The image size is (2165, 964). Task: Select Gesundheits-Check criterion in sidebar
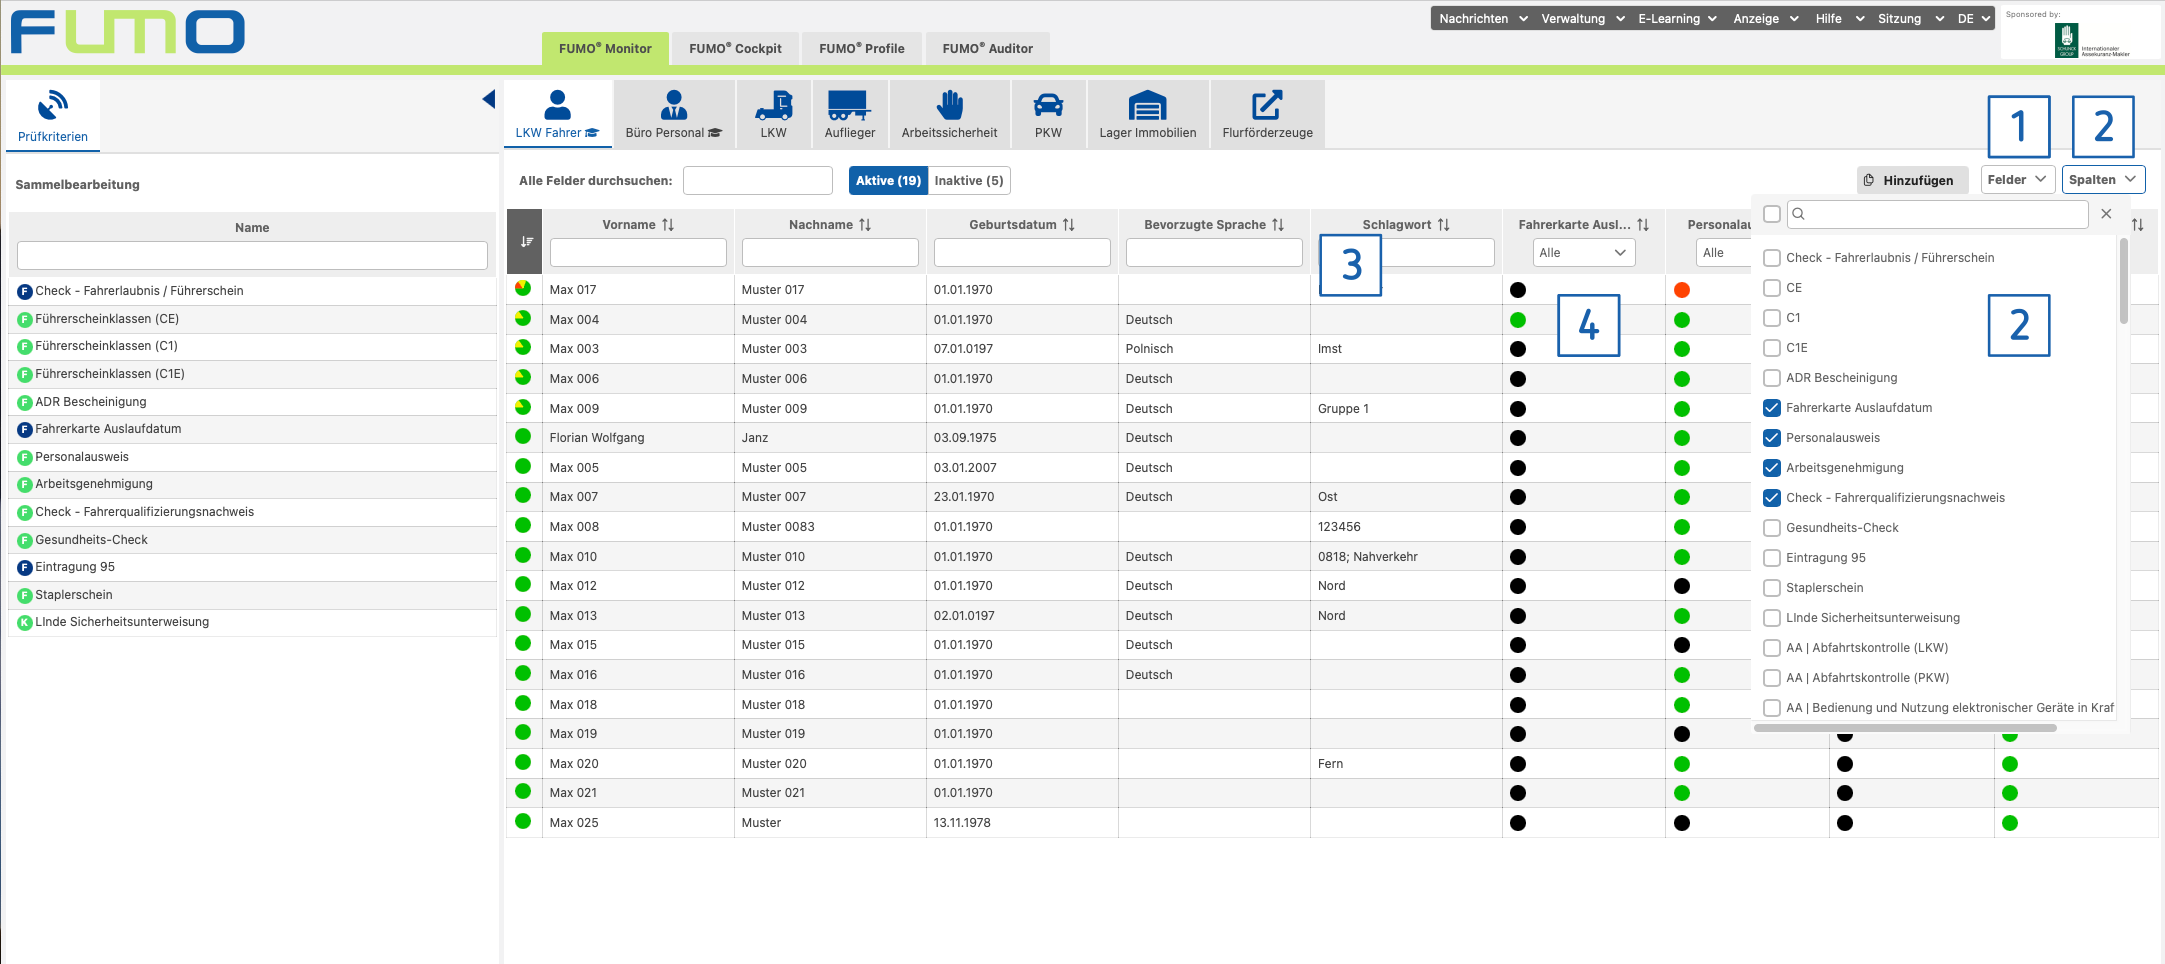point(252,540)
